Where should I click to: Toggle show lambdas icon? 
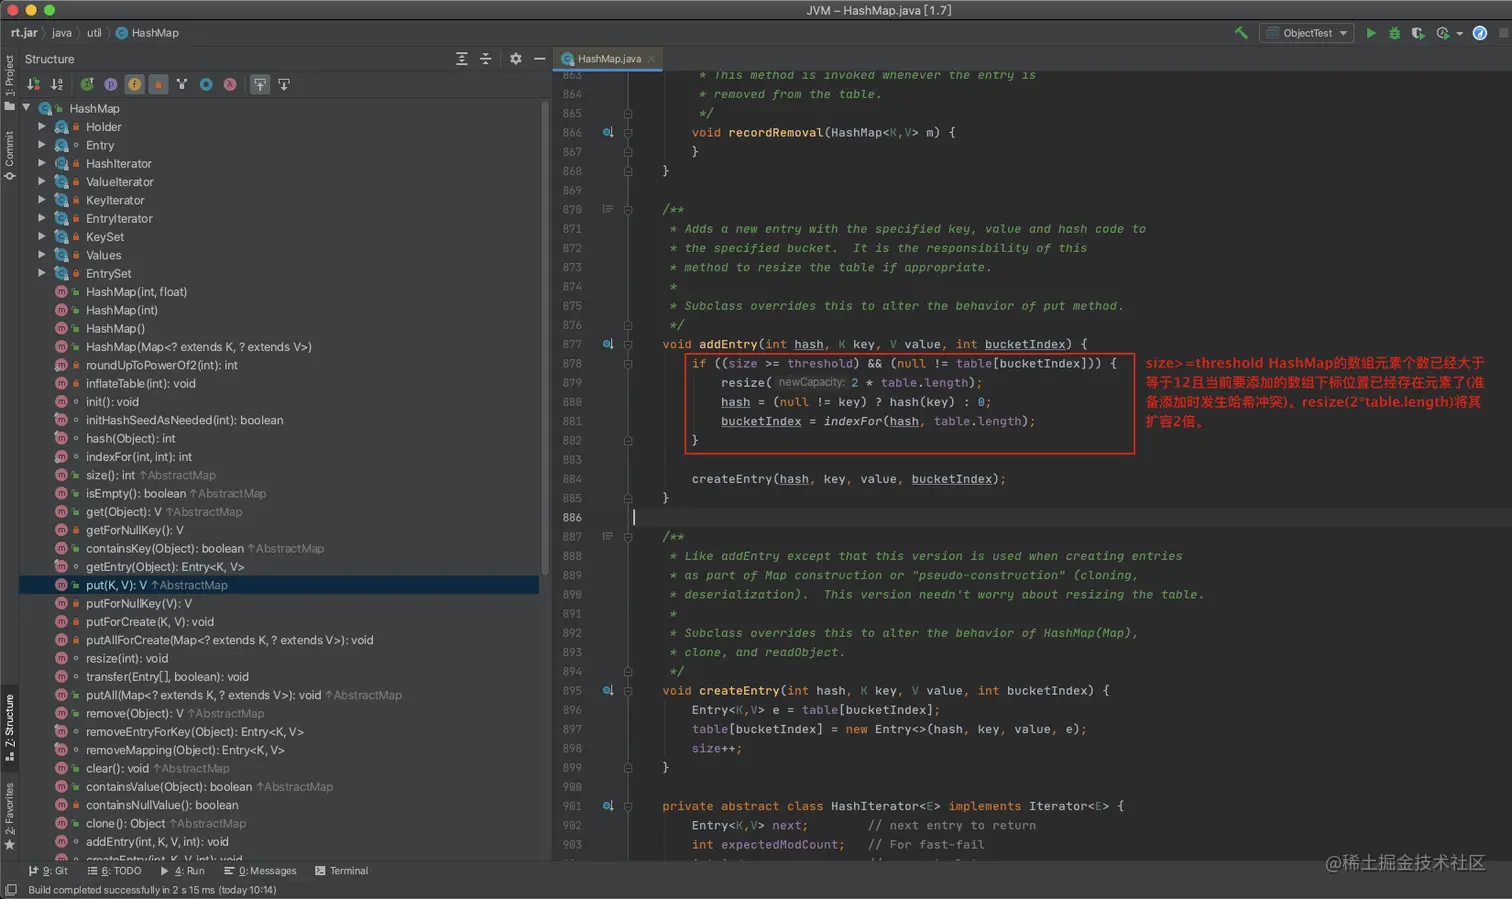pos(230,85)
